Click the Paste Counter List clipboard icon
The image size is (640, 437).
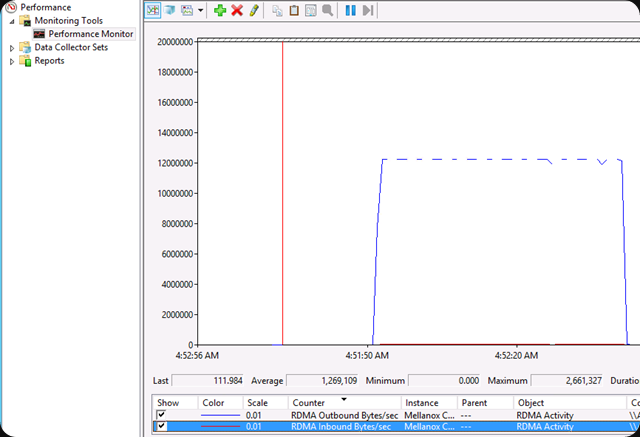tap(294, 10)
